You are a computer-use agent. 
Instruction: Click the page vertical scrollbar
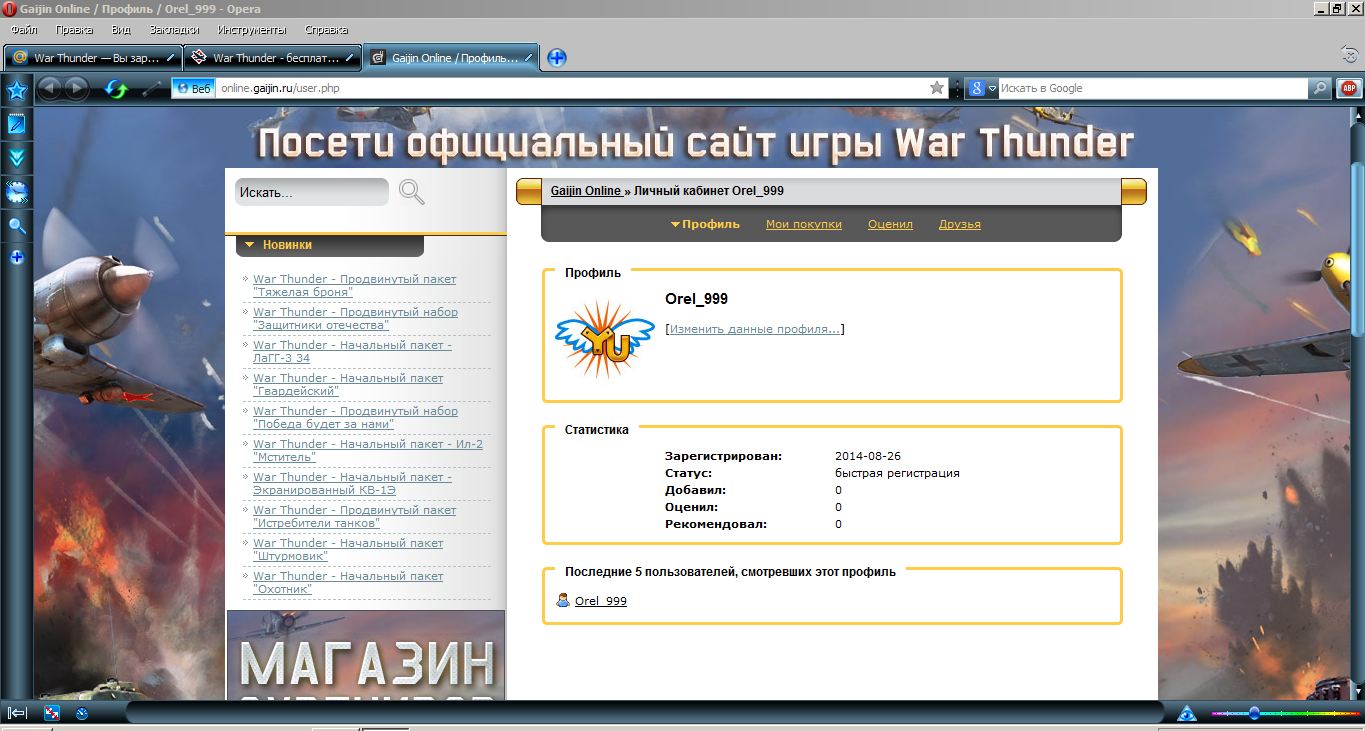1357,403
